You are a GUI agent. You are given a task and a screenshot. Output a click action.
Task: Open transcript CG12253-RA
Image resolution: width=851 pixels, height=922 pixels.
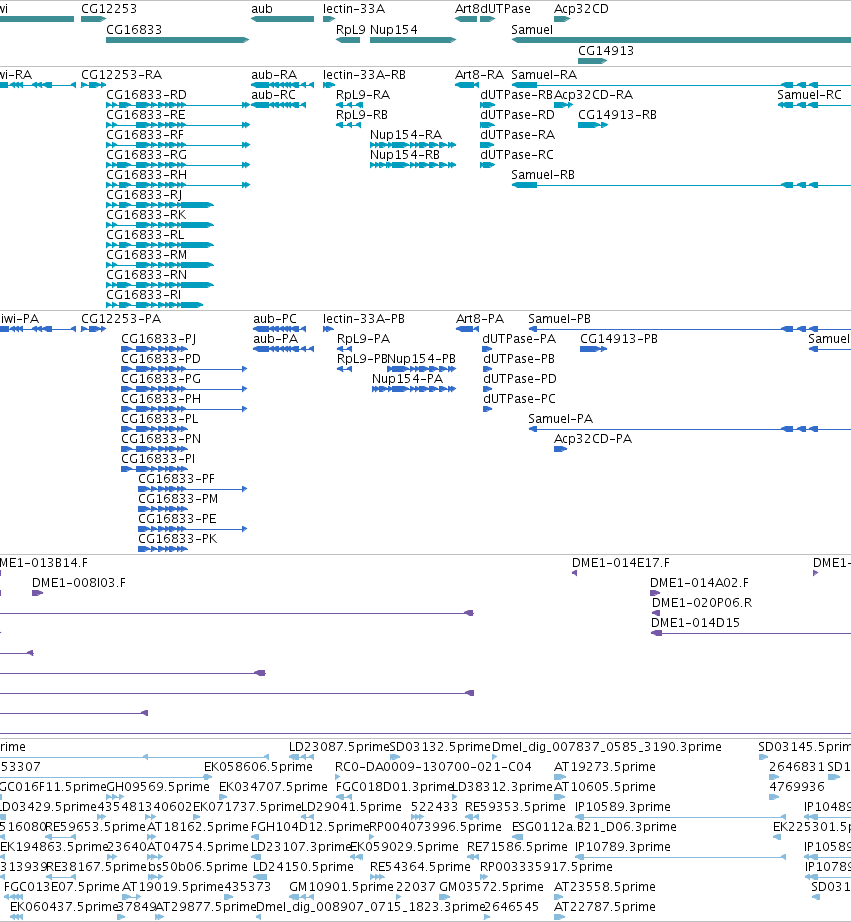click(x=121, y=75)
